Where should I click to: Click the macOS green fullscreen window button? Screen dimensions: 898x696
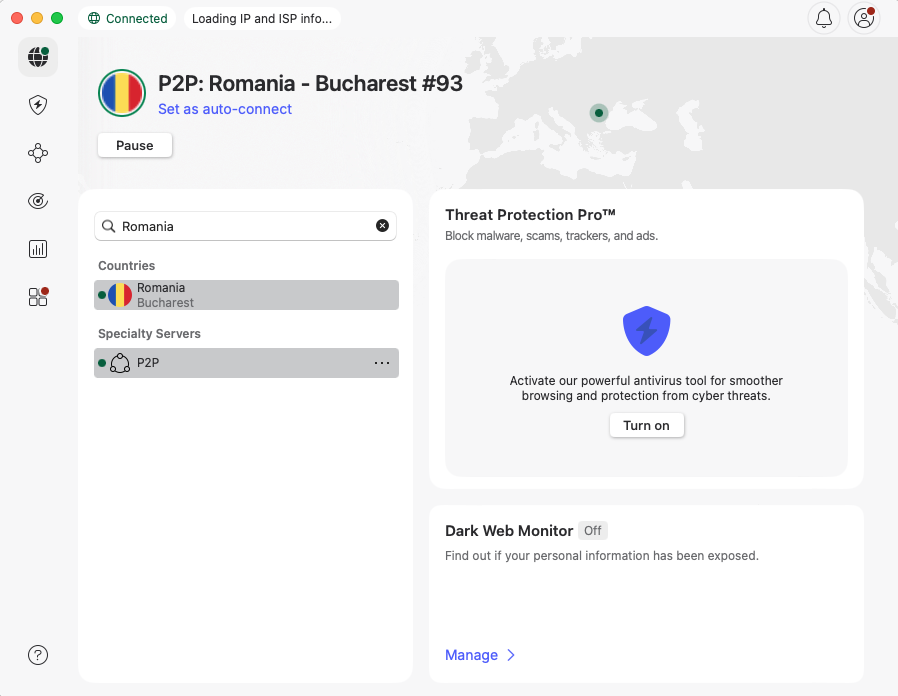pyautogui.click(x=57, y=18)
